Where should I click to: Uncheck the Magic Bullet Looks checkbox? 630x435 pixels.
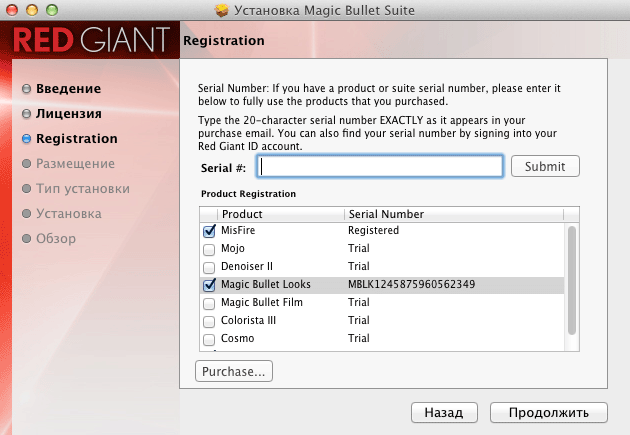pos(209,285)
